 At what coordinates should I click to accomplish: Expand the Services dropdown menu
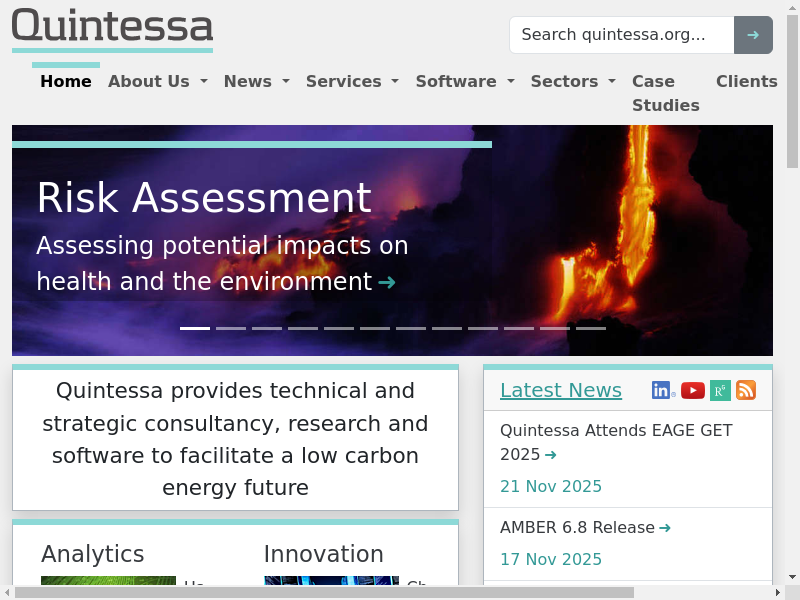point(352,82)
